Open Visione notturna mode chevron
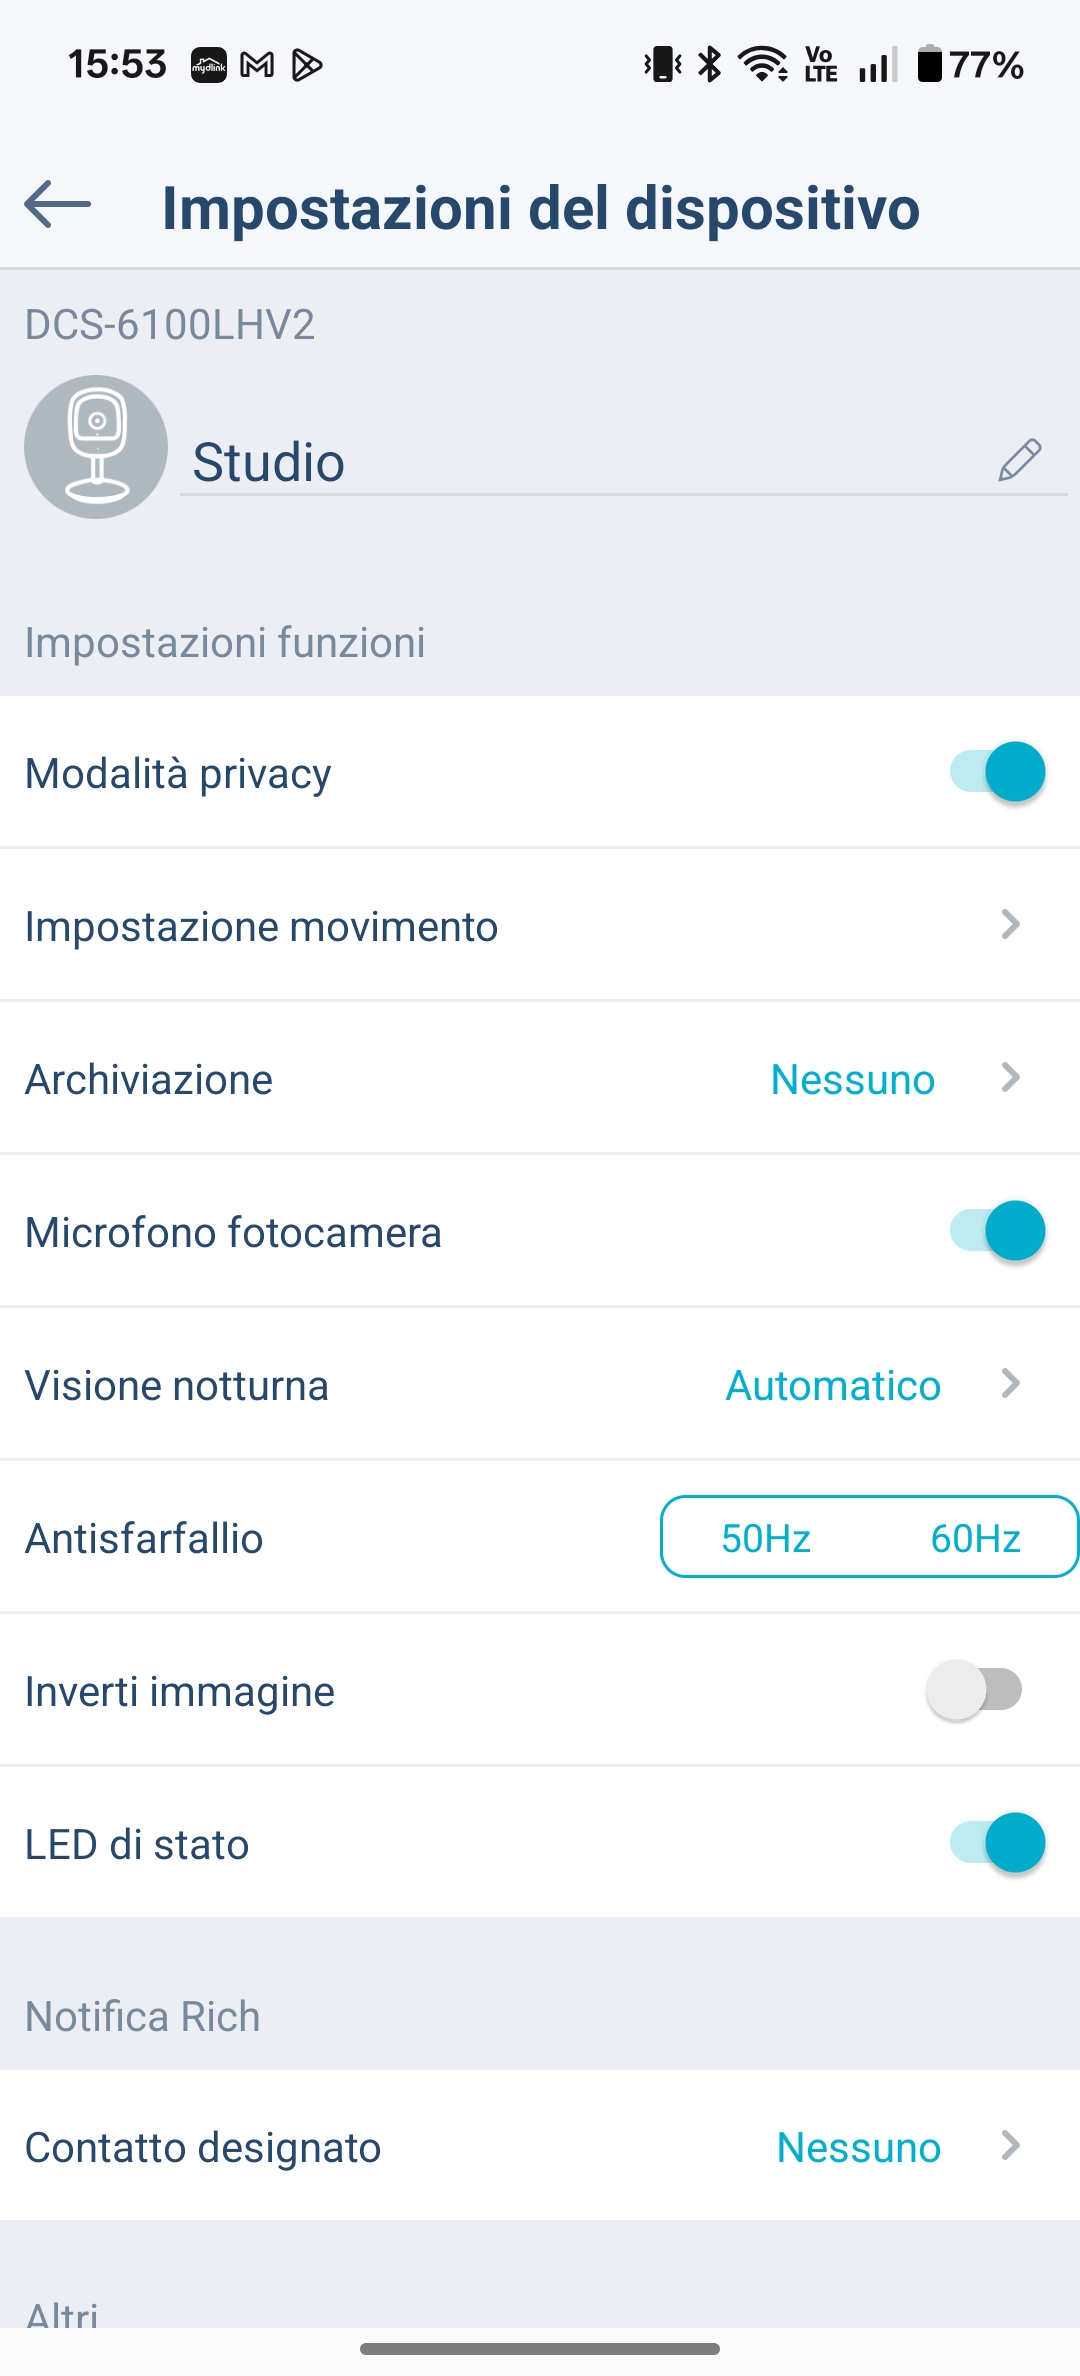Screen dimensions: 1080x2376 [1011, 1384]
